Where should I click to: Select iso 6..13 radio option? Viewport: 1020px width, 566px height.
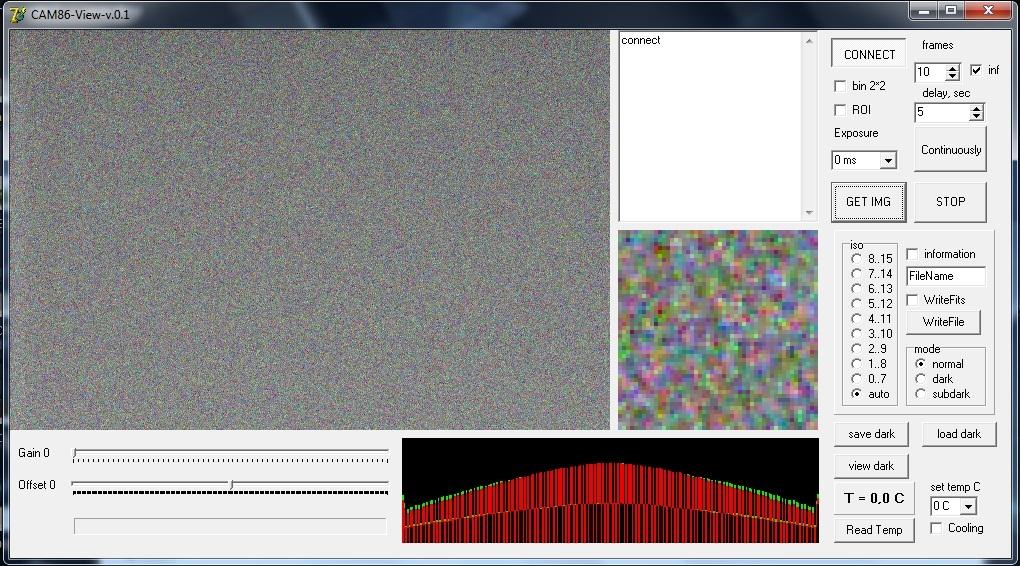856,288
